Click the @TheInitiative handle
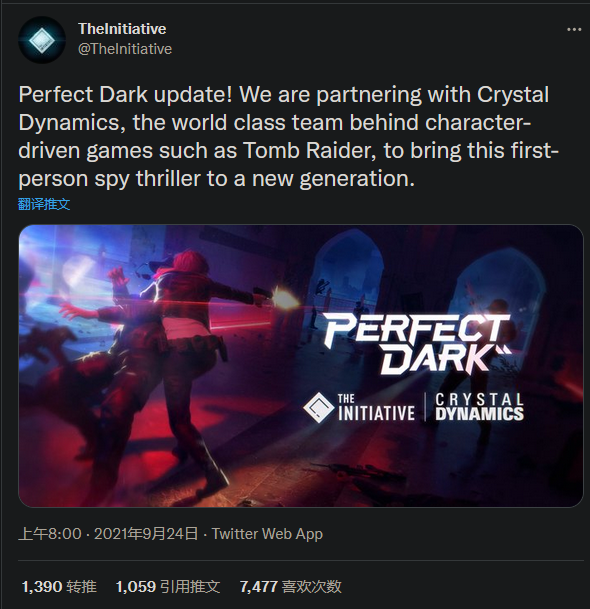Image resolution: width=590 pixels, height=609 pixels. (x=125, y=49)
